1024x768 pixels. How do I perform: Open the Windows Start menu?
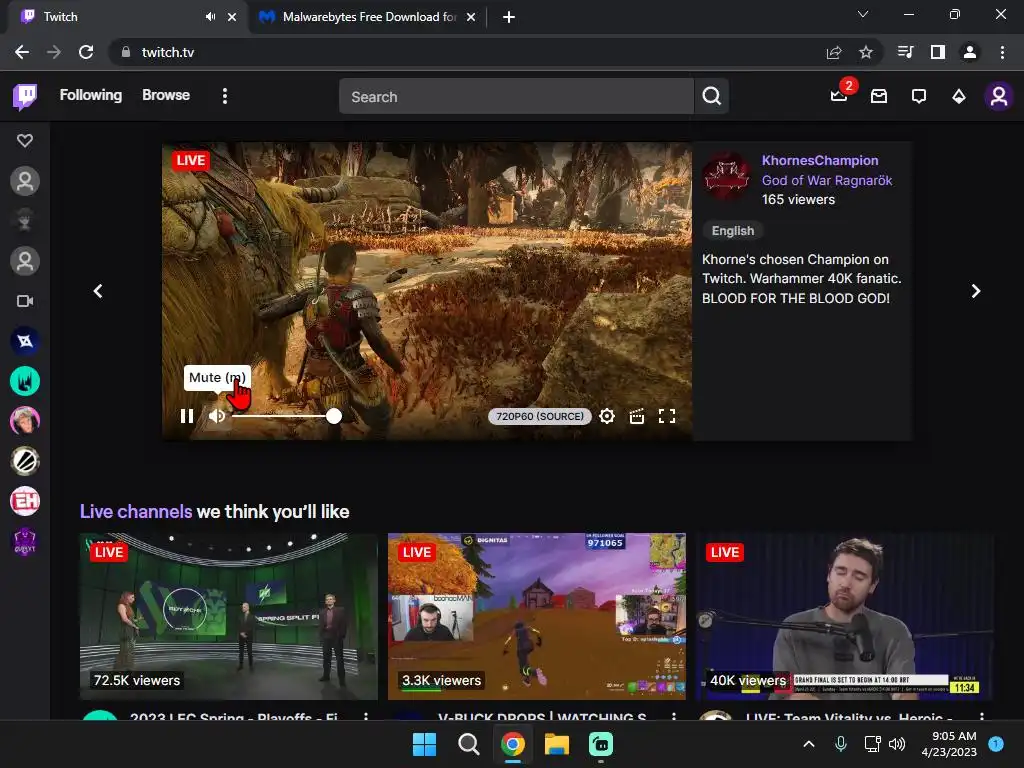(x=424, y=744)
